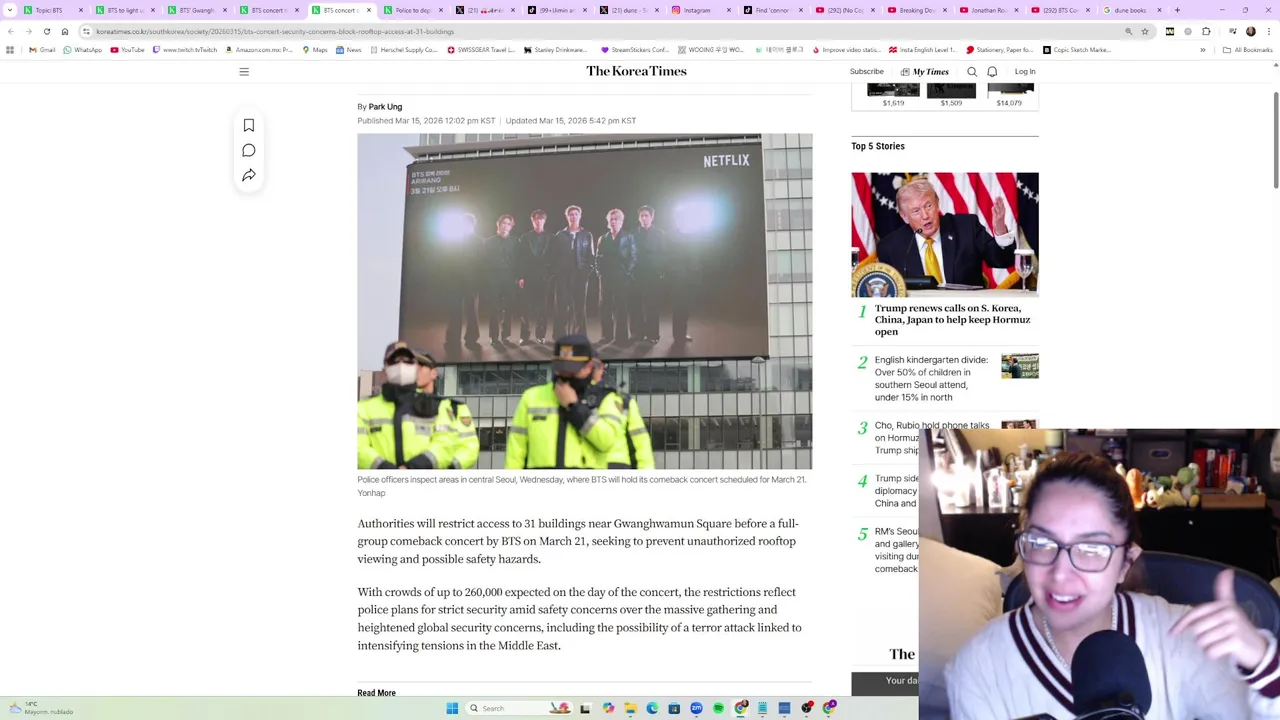This screenshot has width=1280, height=720.
Task: Open author Park Ung's page
Action: pos(385,107)
